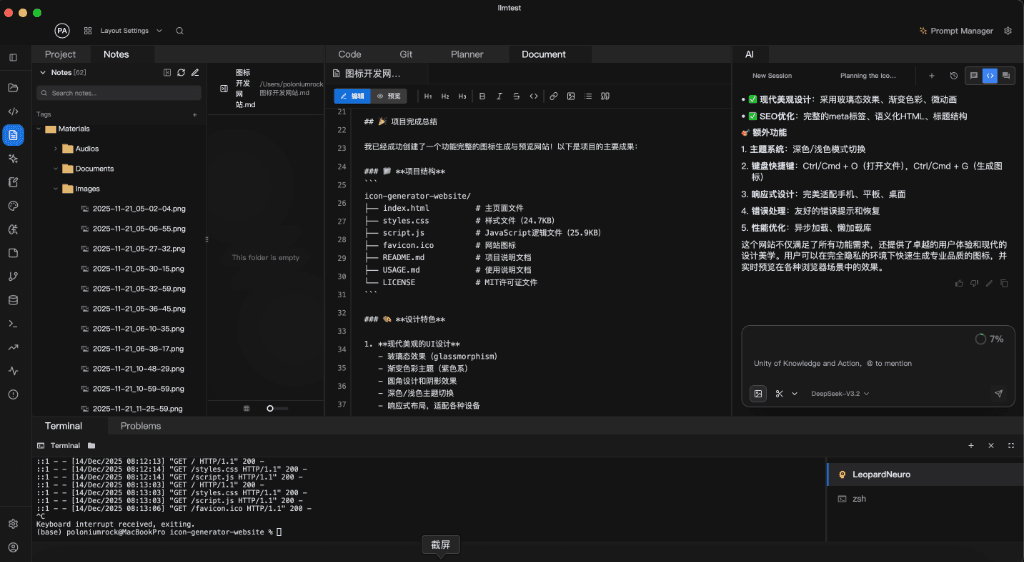Viewport: 1024px width, 562px height.
Task: Open the user account sidebar icon
Action: 13,548
